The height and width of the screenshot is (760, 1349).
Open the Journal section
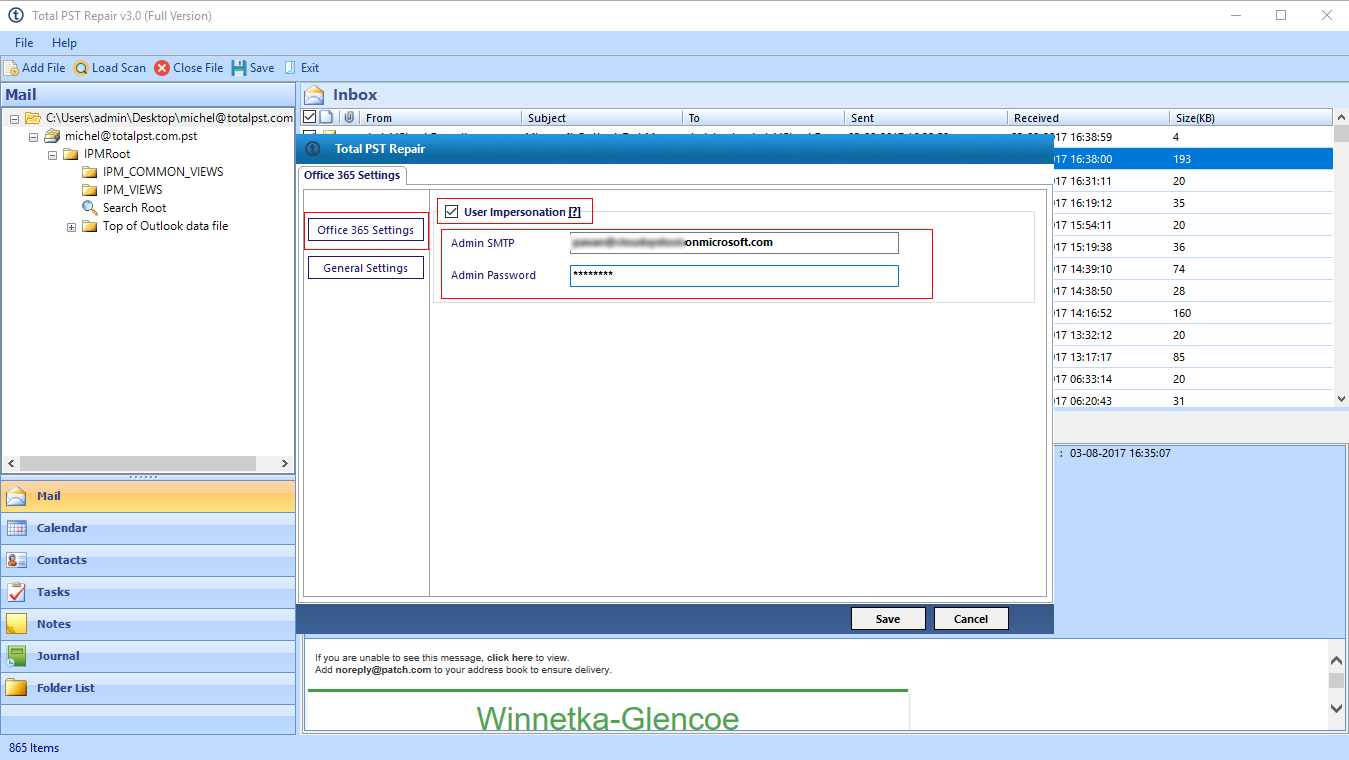148,656
